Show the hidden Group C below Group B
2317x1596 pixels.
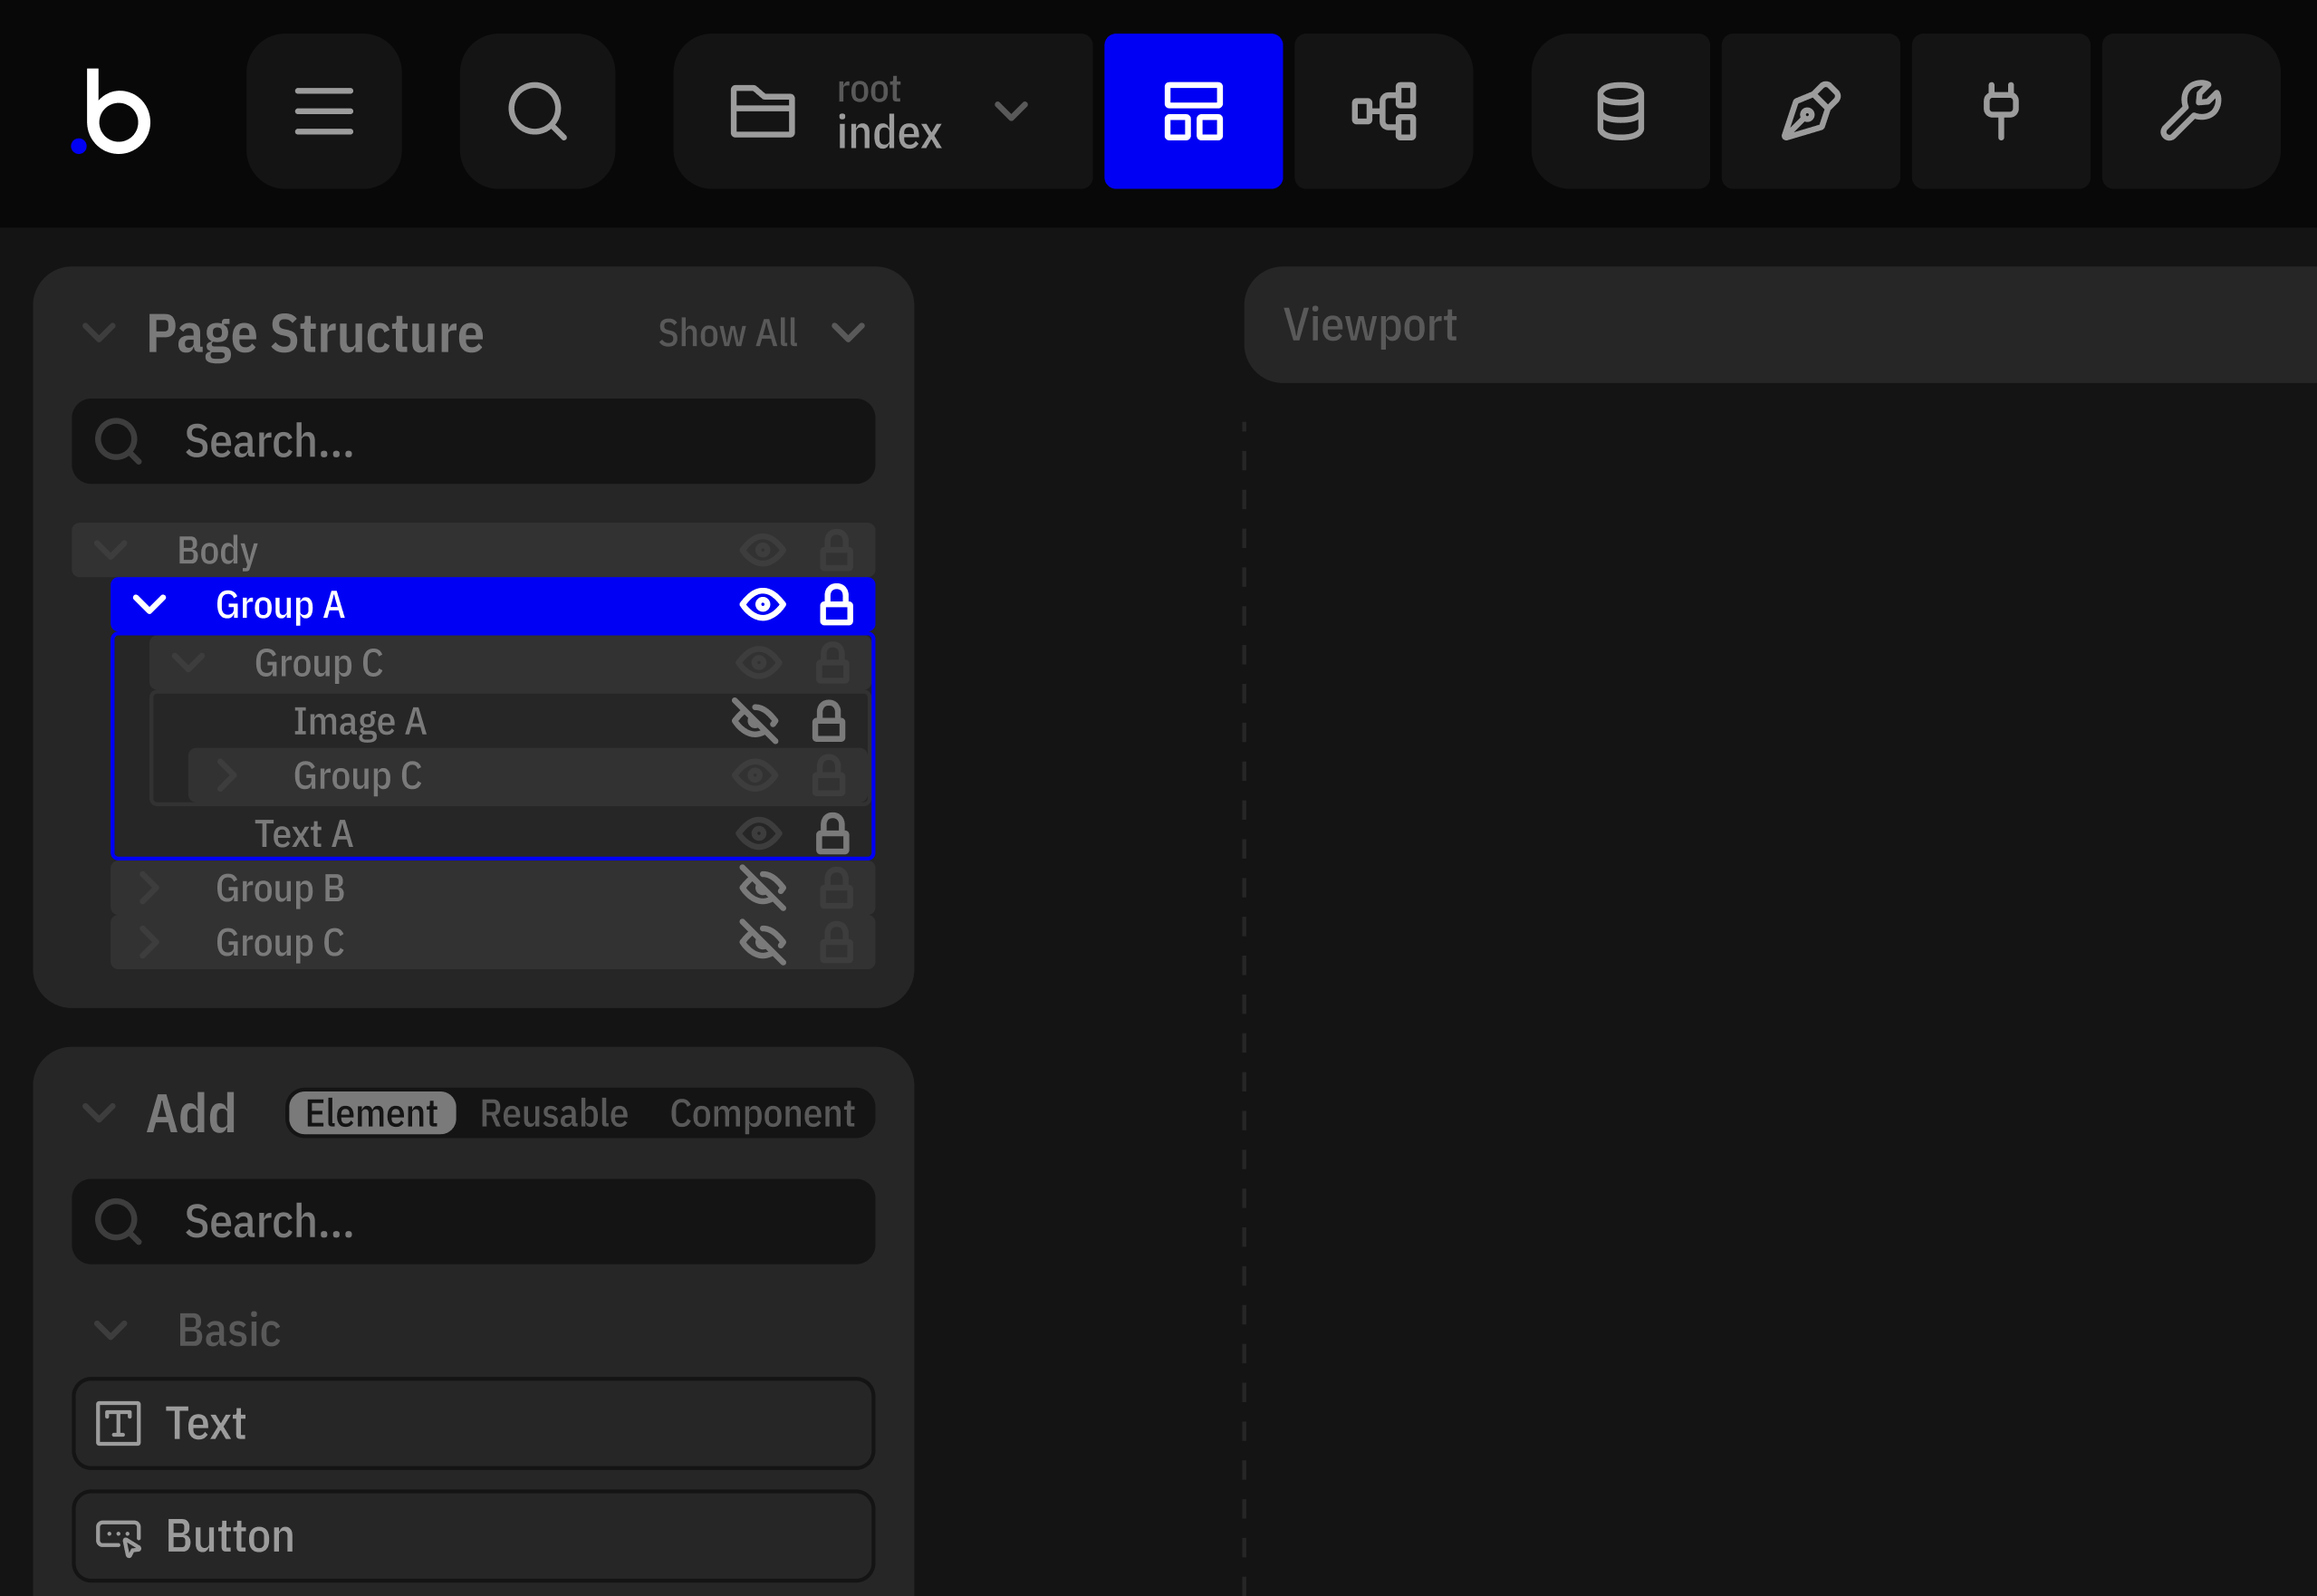(x=763, y=943)
